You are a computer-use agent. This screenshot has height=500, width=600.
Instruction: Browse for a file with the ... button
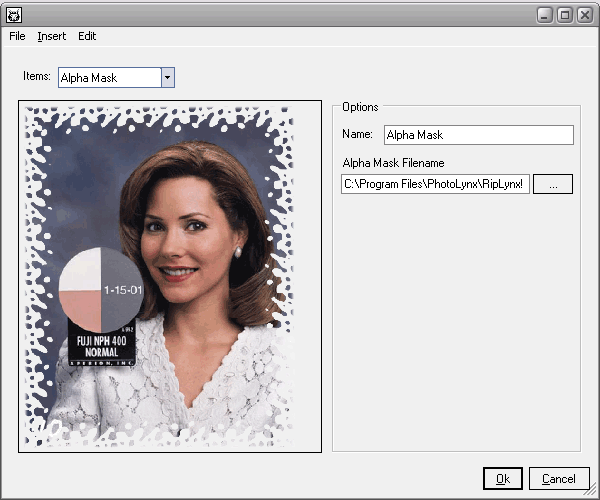coord(552,184)
